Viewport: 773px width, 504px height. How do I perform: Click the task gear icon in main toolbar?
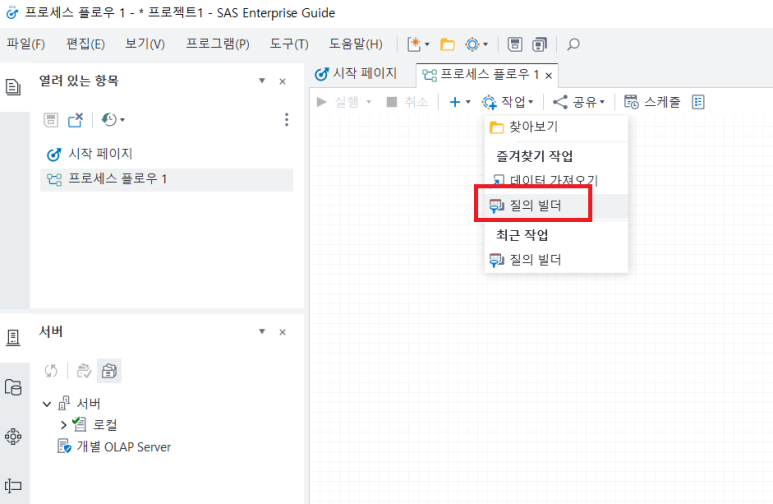point(472,45)
